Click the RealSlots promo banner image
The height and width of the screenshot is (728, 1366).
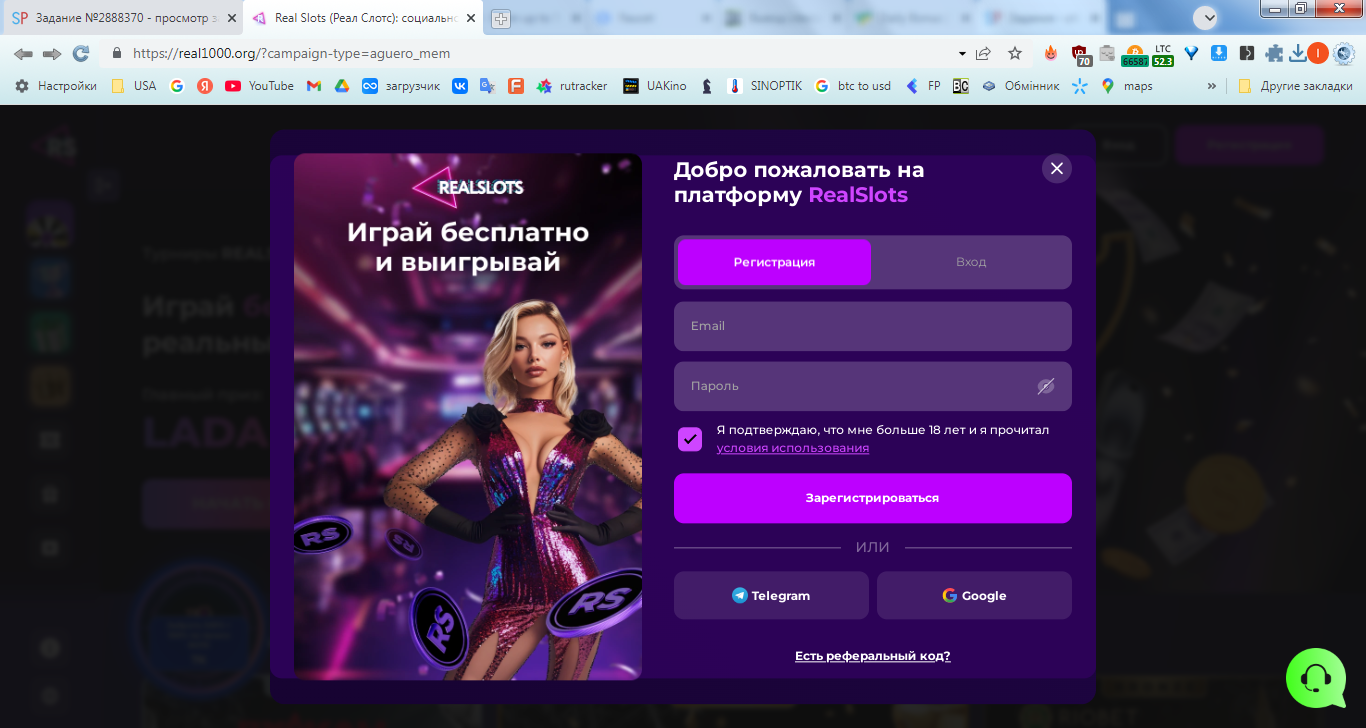467,416
